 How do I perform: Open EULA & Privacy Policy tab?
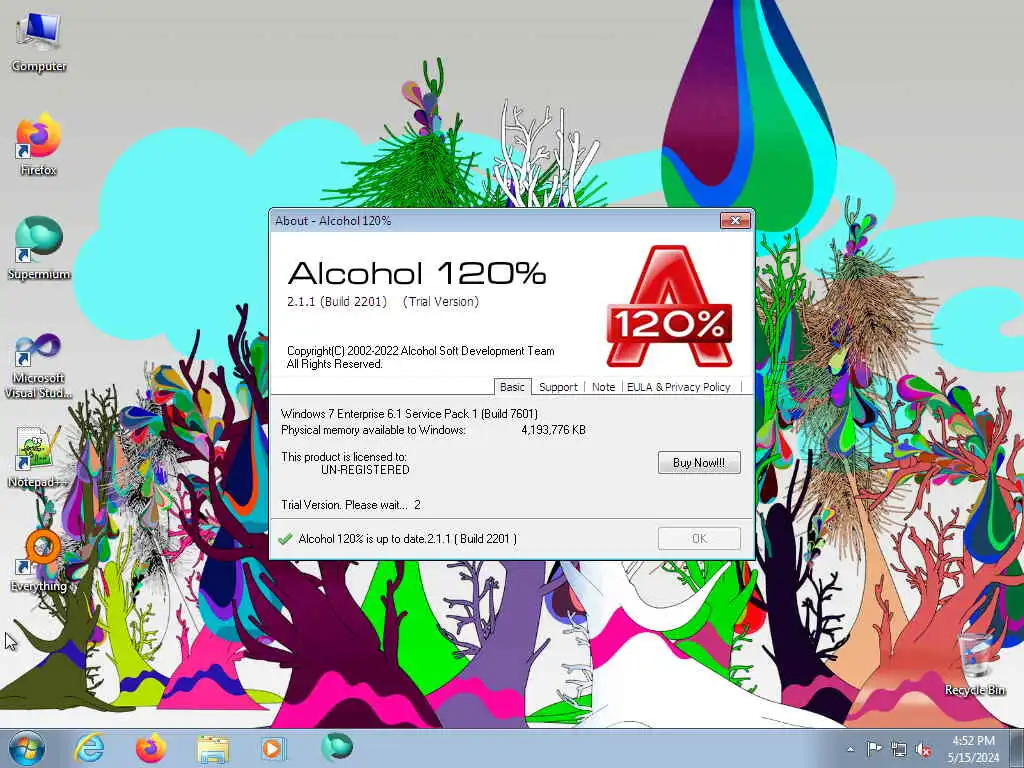[679, 387]
